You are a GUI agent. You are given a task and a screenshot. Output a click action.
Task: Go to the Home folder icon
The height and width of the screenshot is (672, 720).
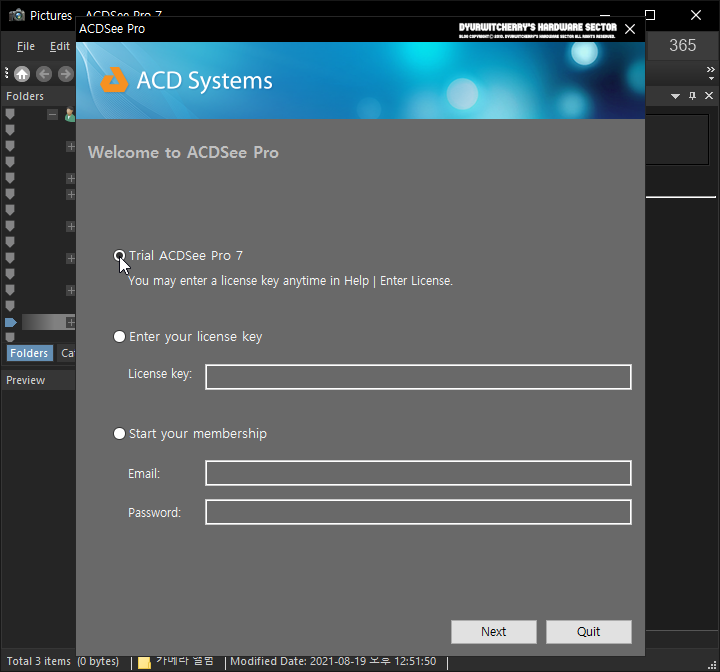pyautogui.click(x=22, y=74)
